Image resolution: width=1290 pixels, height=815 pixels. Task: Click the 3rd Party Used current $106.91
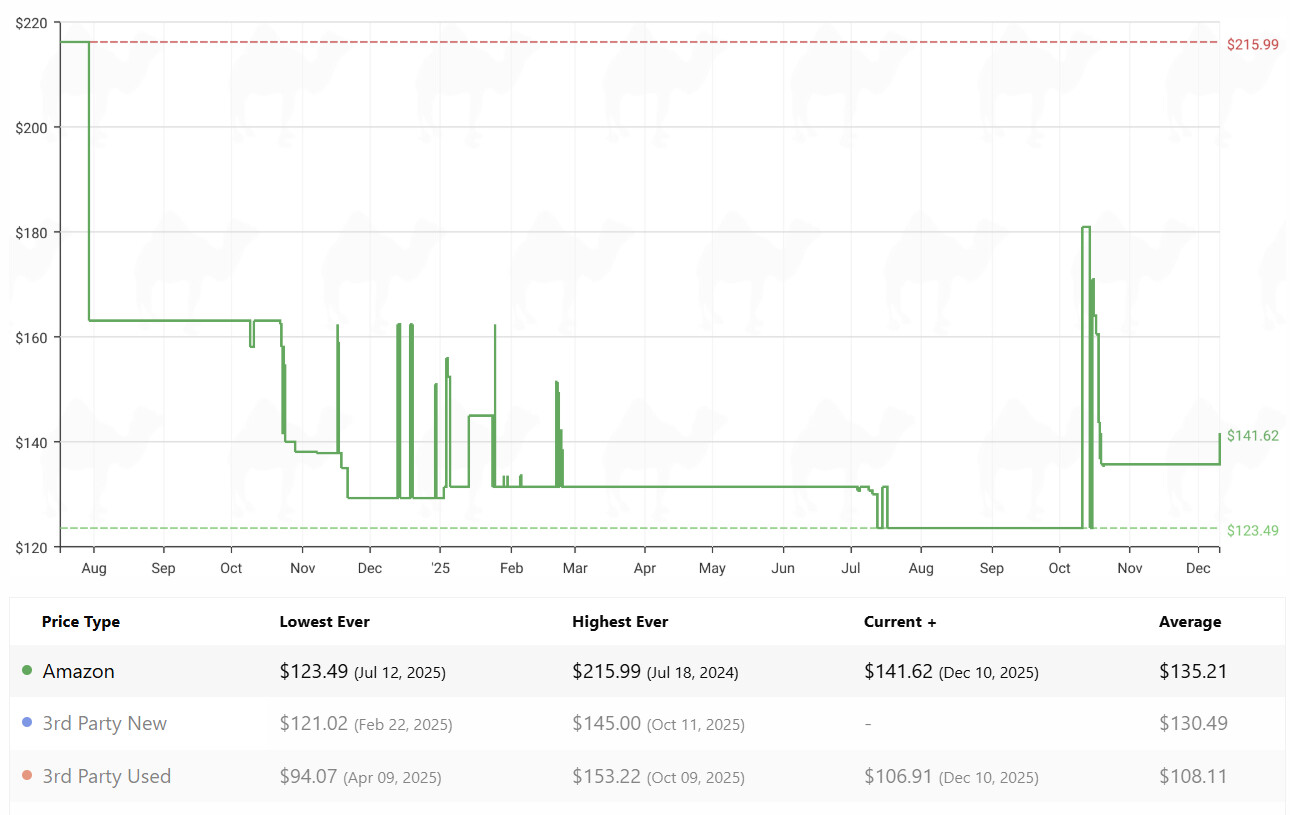[950, 777]
